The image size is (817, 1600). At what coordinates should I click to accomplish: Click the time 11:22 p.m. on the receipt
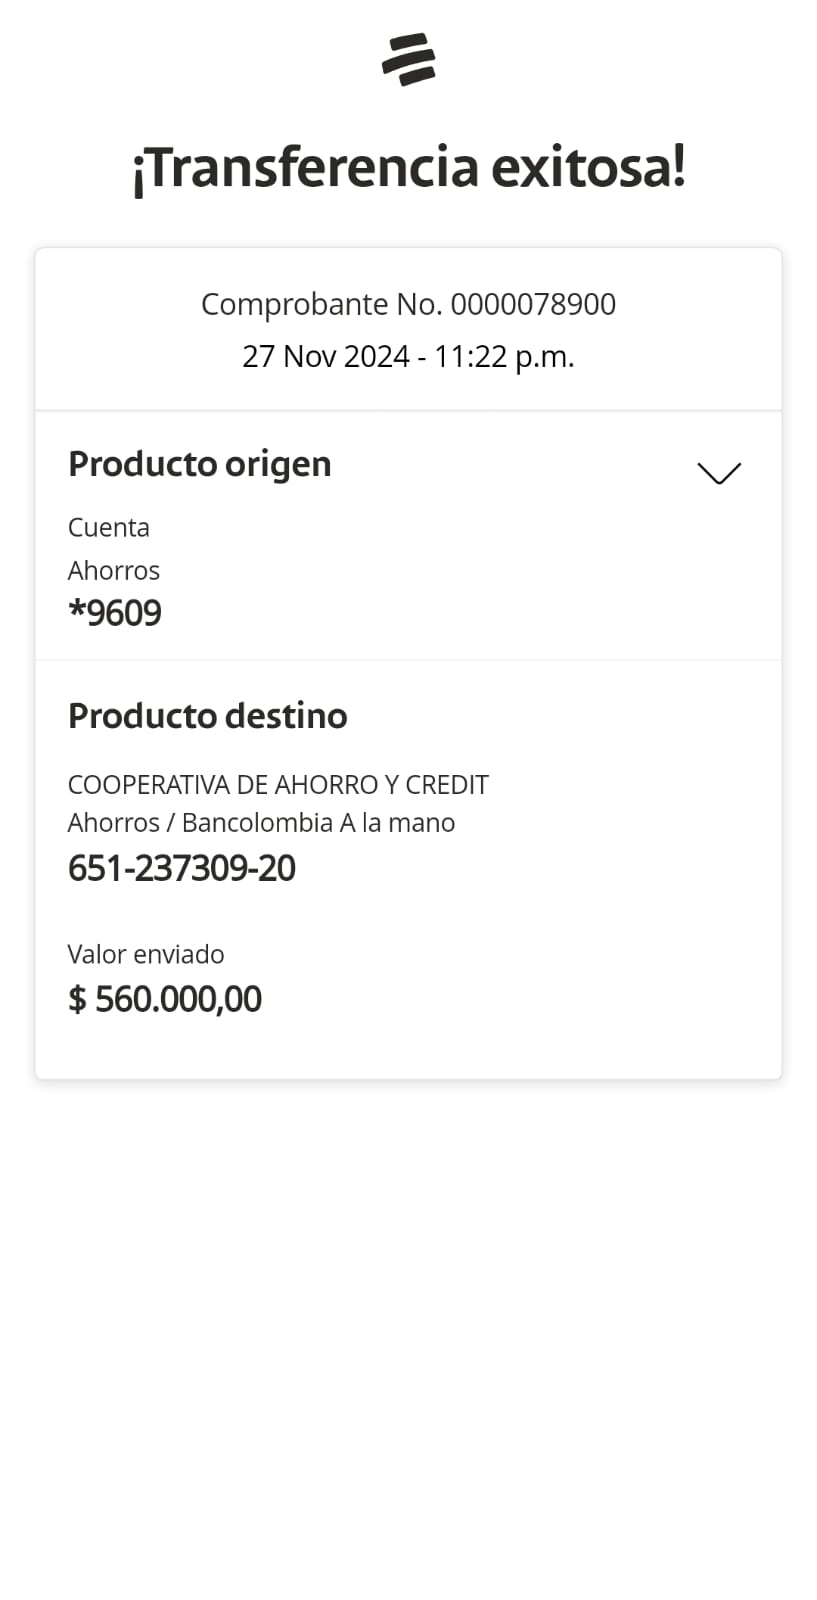coord(504,356)
